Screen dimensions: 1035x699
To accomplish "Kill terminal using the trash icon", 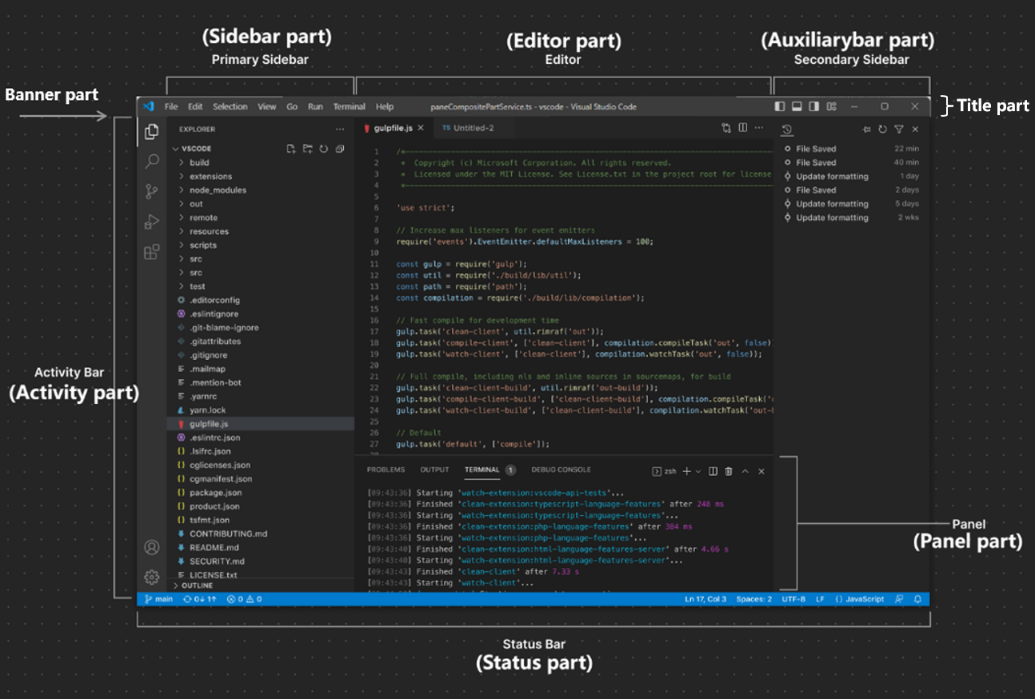I will (729, 471).
